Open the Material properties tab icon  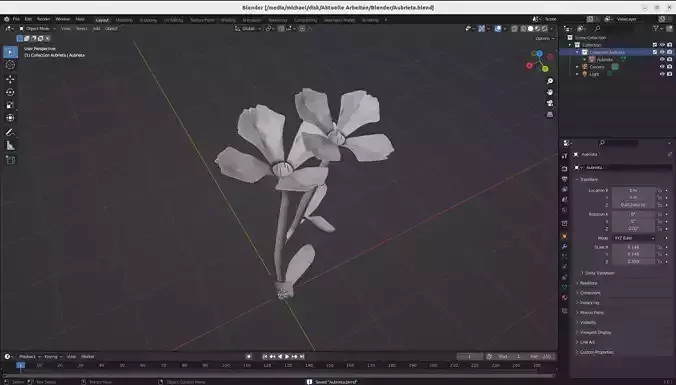click(x=565, y=297)
